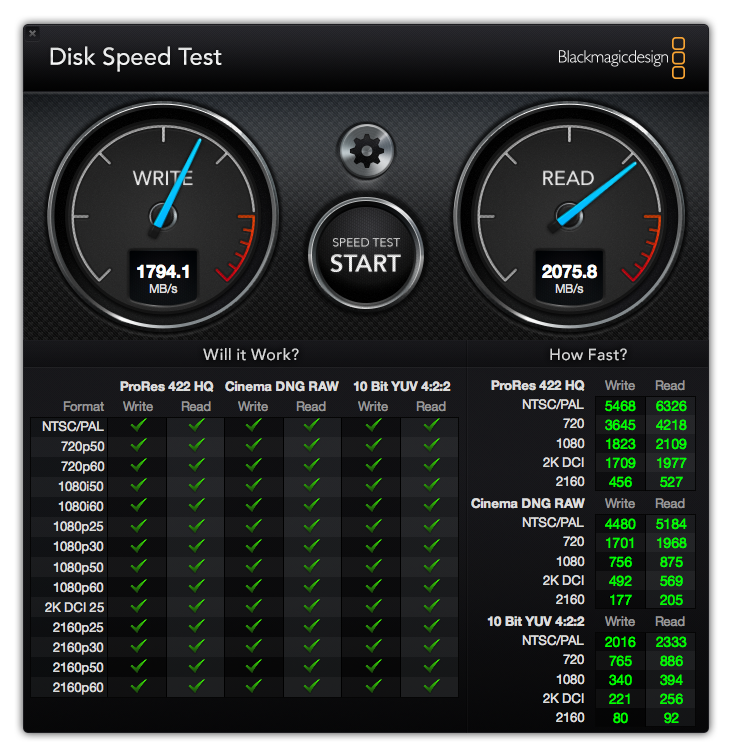Click 720p50 10 Bit YUV Write checkmark

pos(373,446)
